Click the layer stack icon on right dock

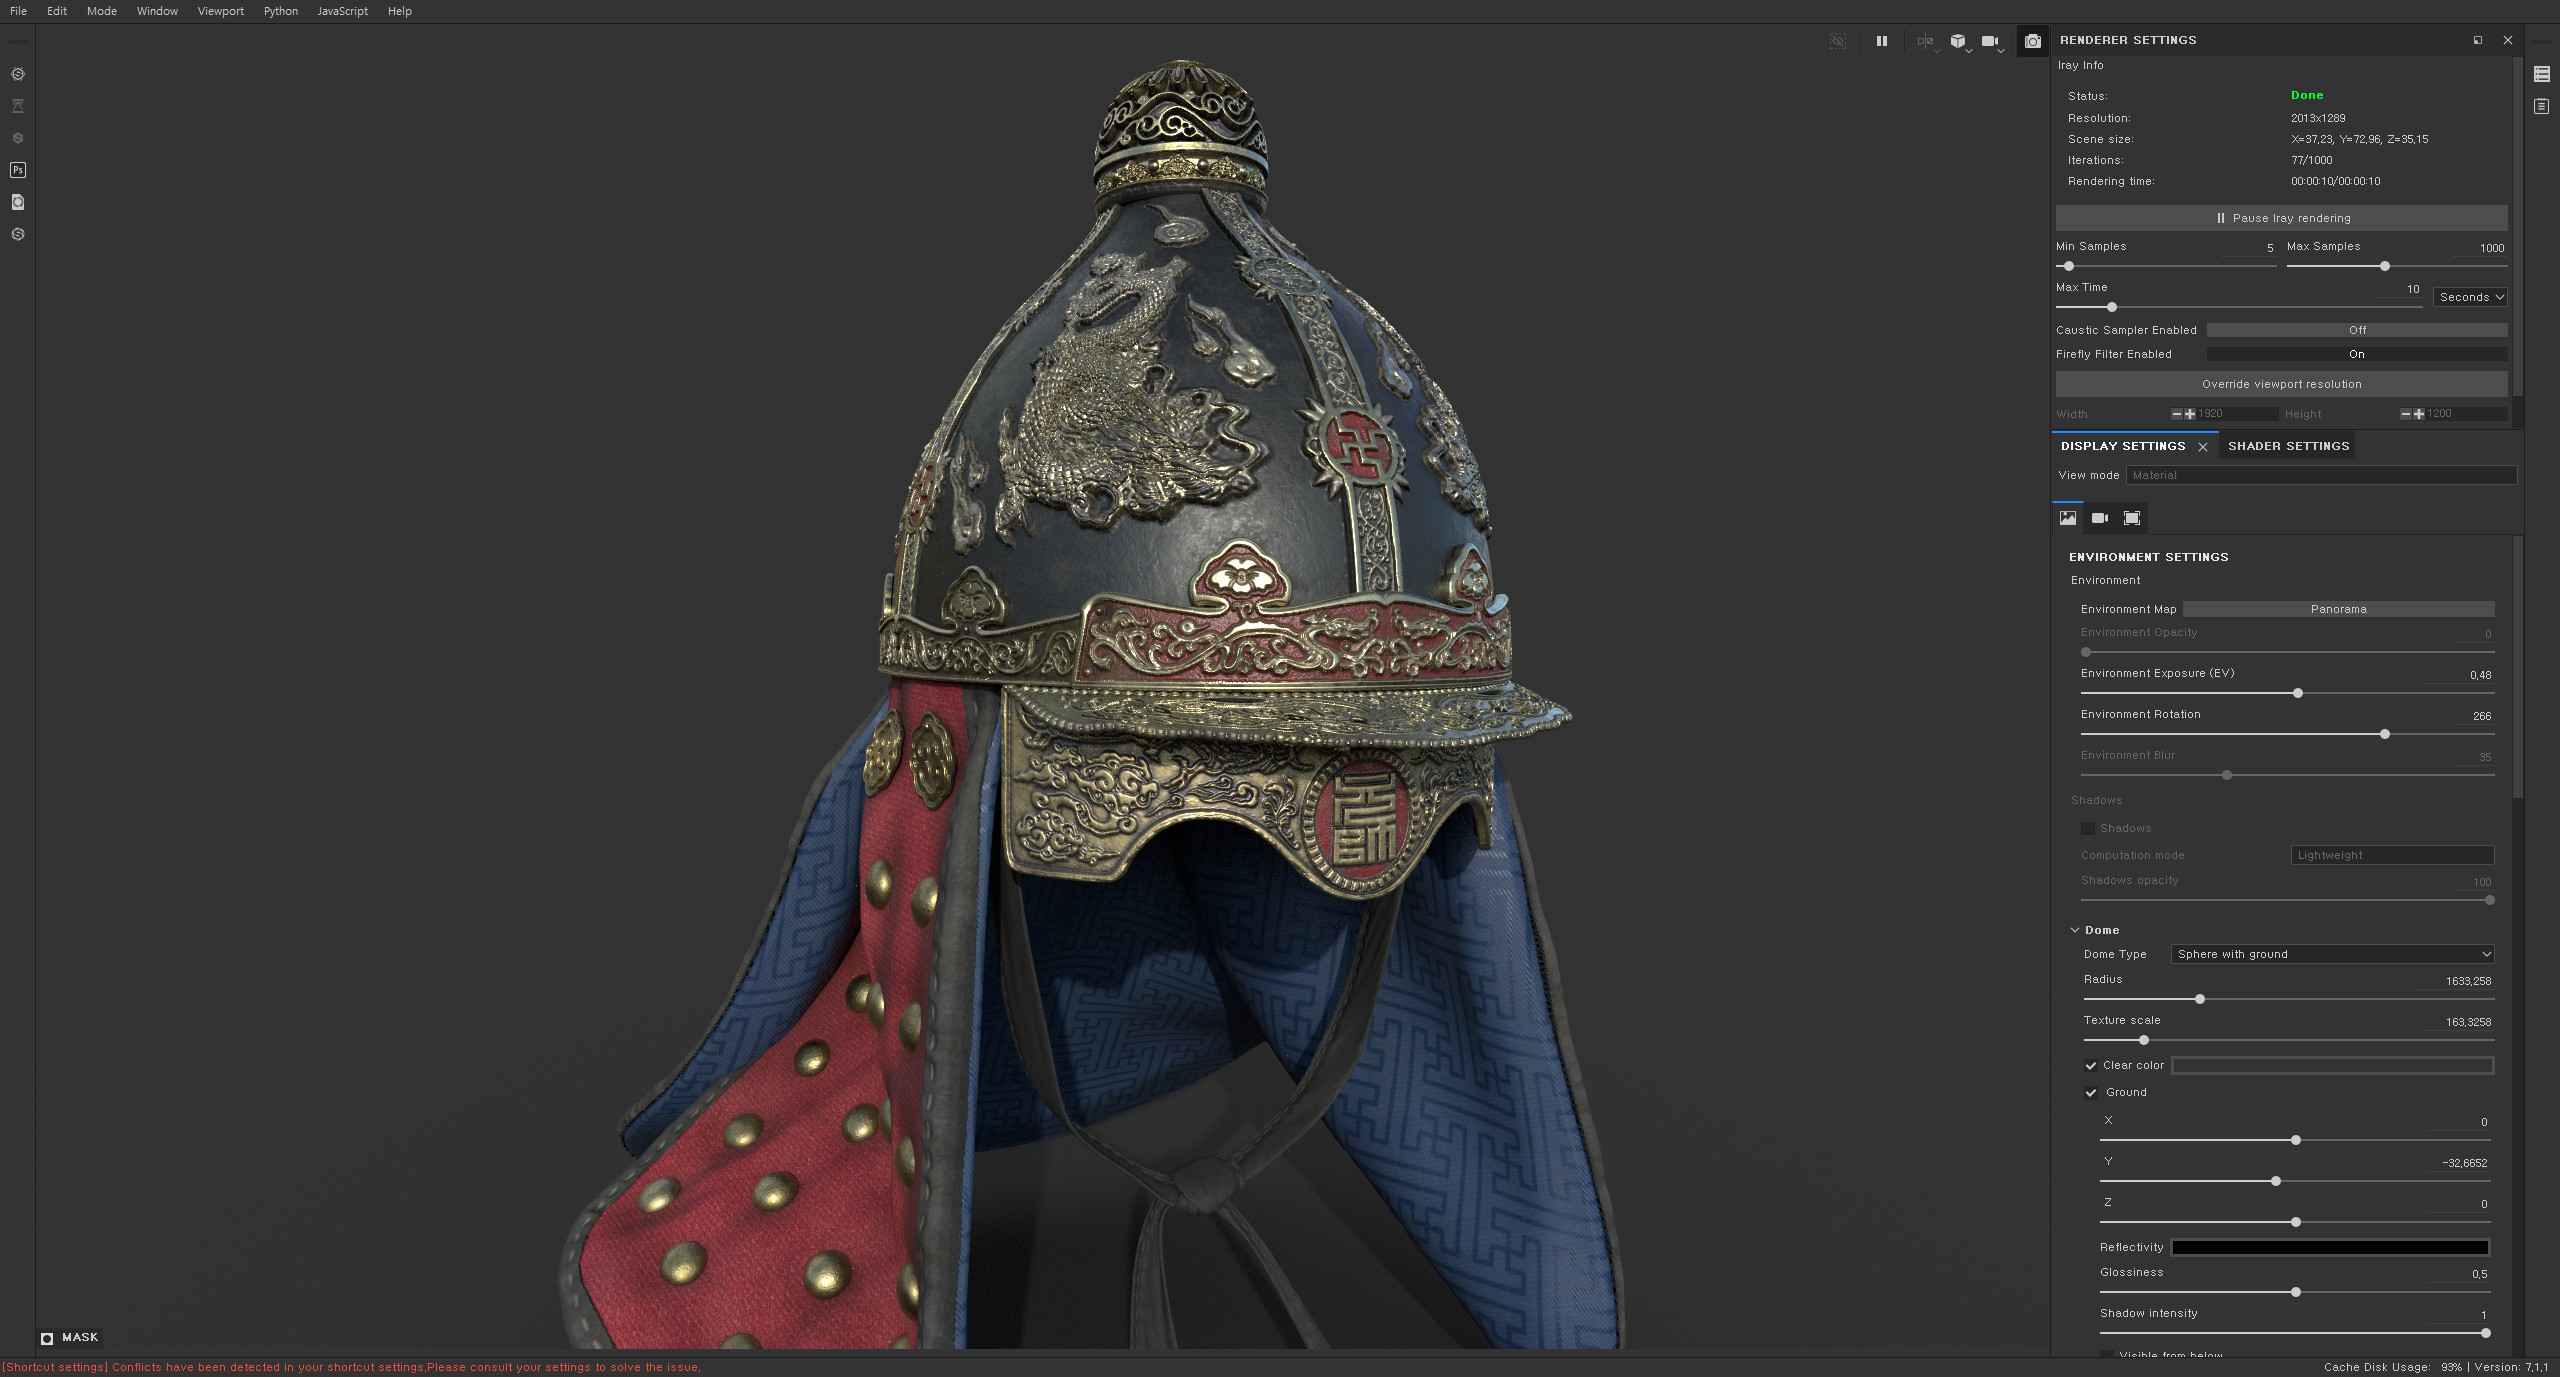coord(2541,74)
